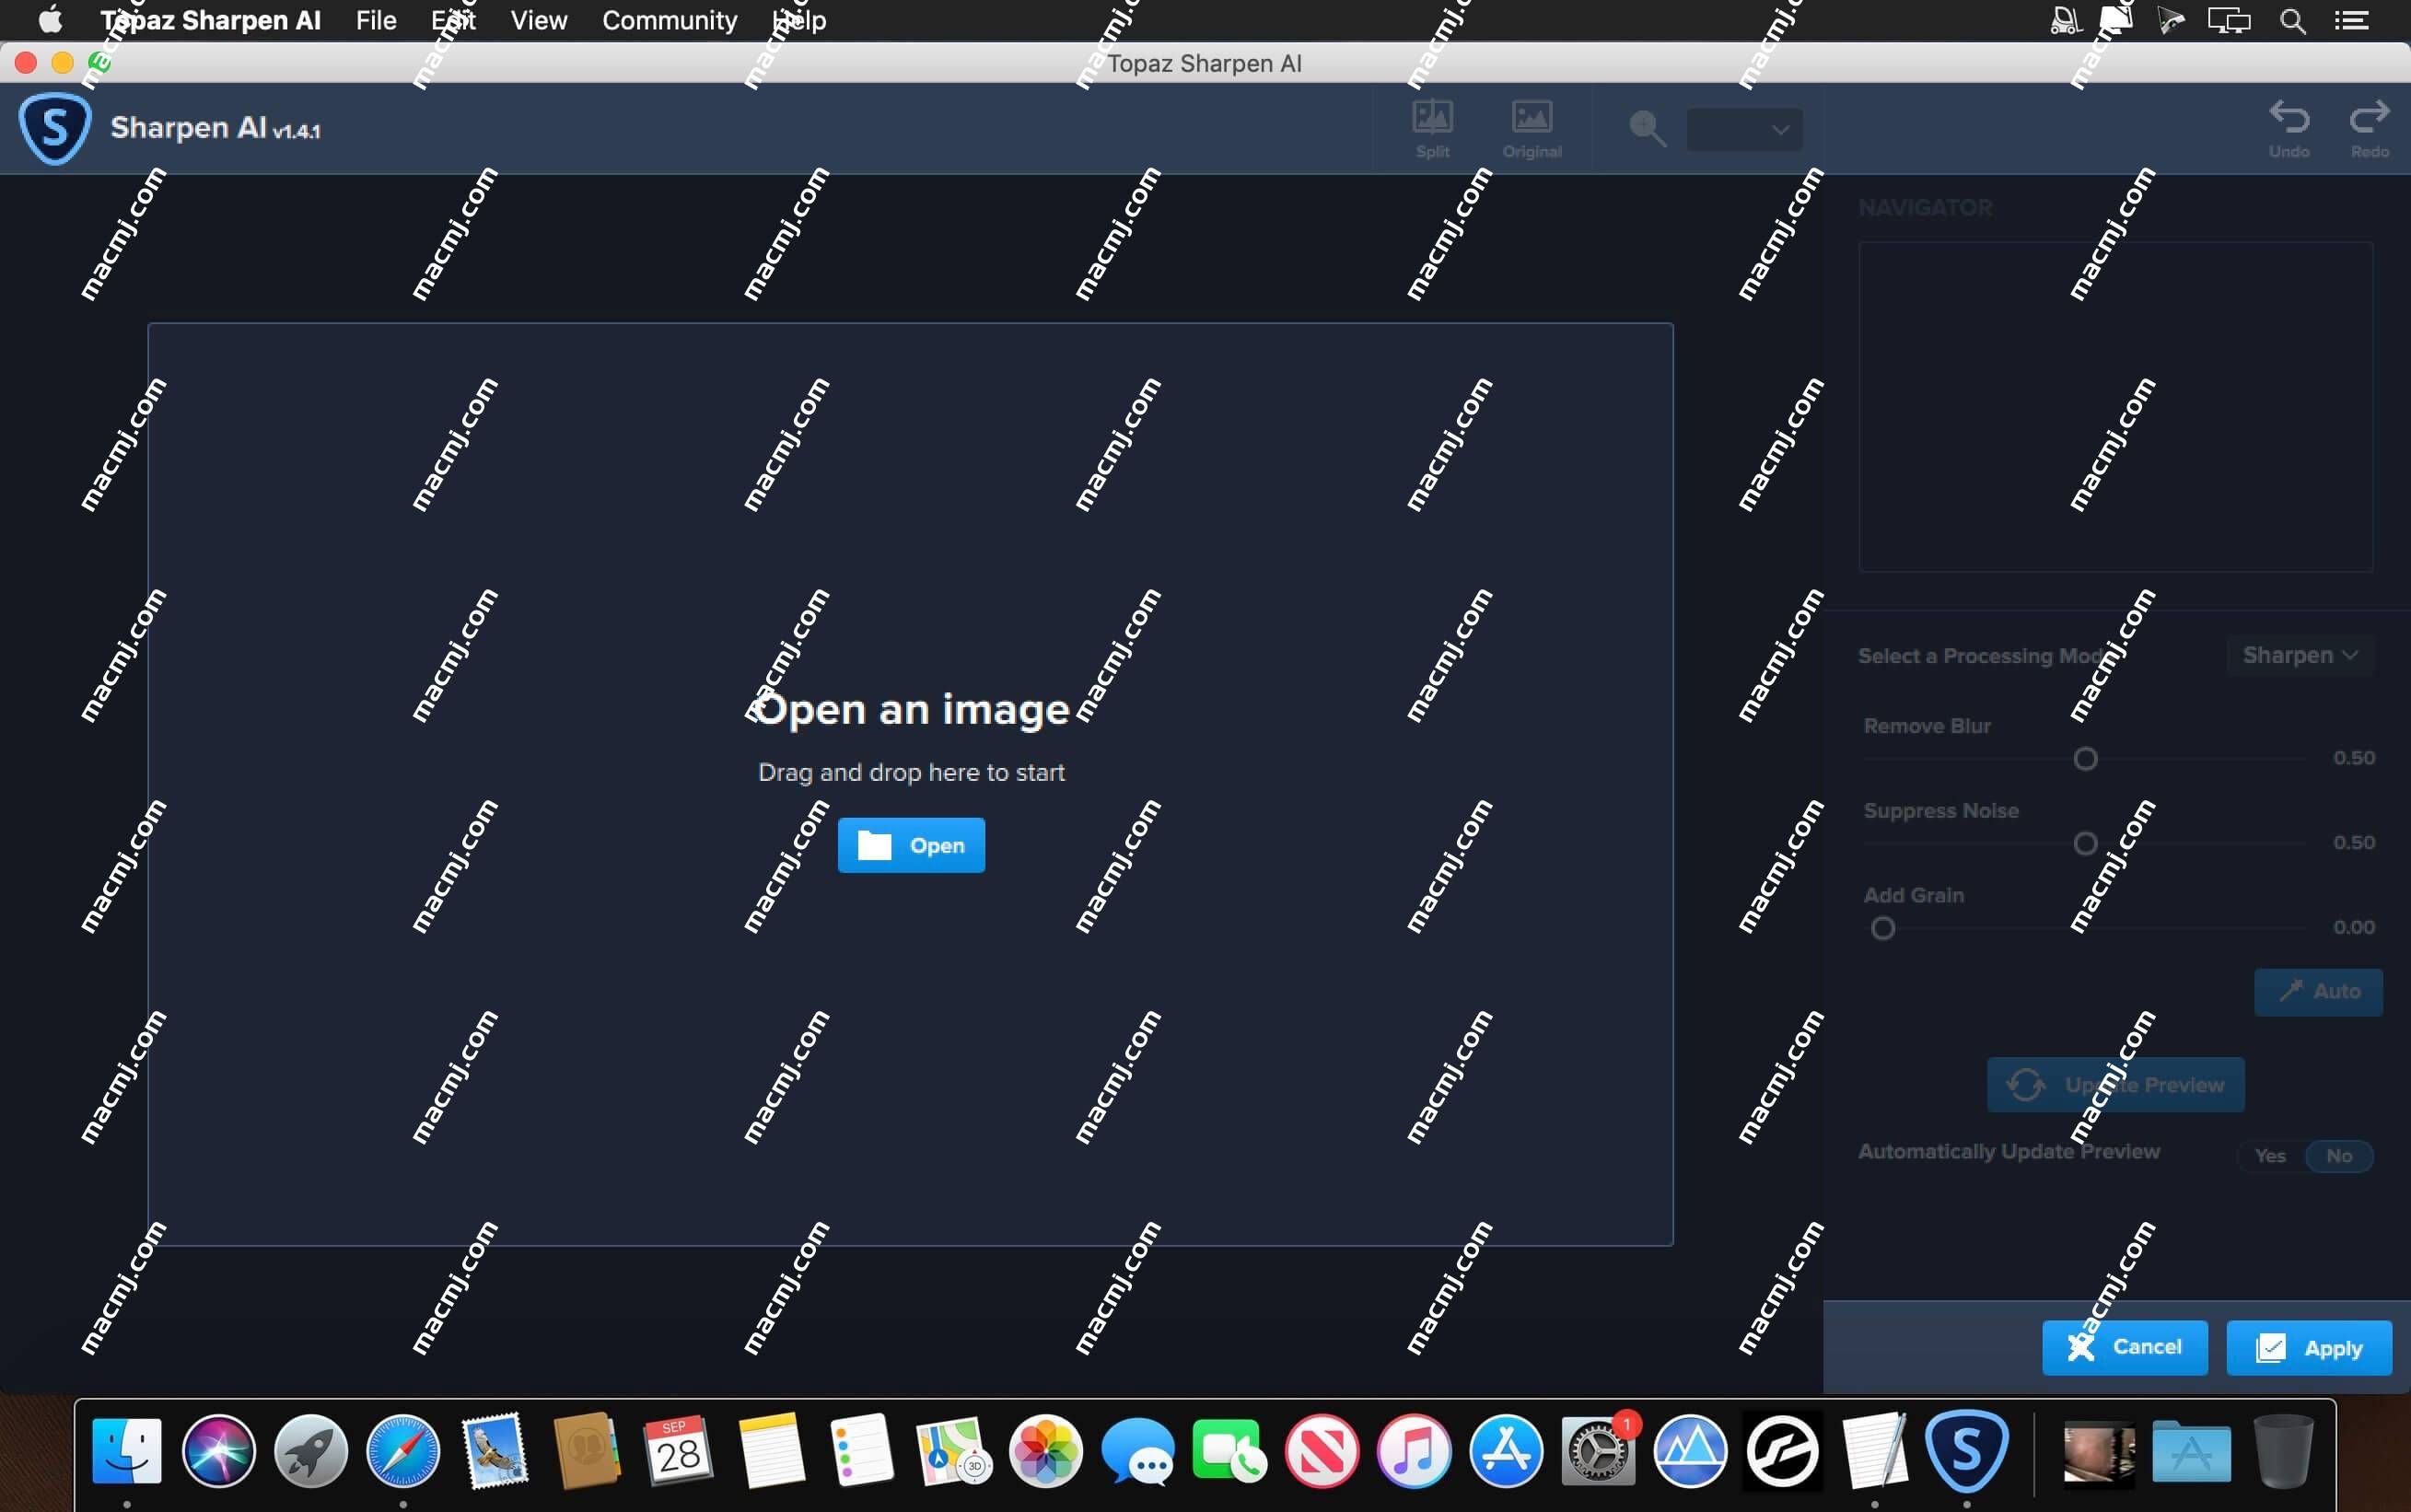Image resolution: width=2411 pixels, height=1512 pixels.
Task: Open the Help menu
Action: click(x=800, y=20)
